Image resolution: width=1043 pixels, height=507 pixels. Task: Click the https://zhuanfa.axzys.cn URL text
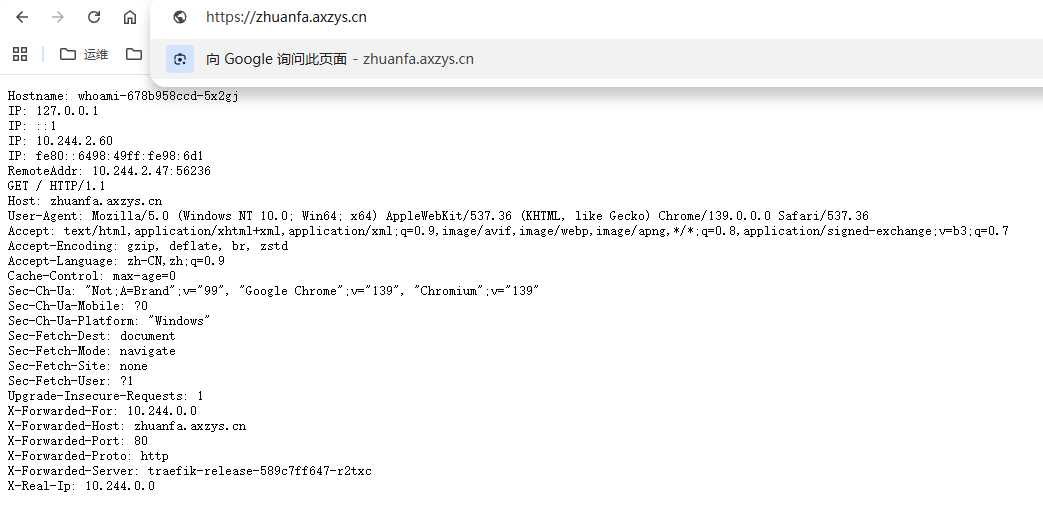click(286, 17)
